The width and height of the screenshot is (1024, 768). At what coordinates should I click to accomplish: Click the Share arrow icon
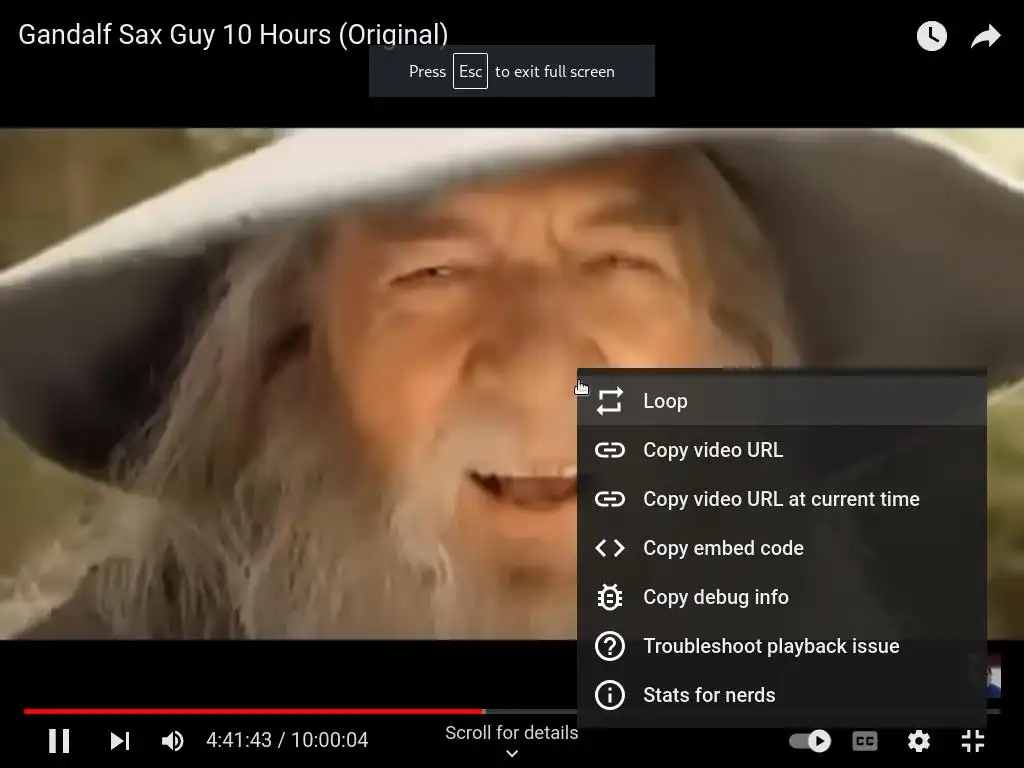tap(985, 36)
